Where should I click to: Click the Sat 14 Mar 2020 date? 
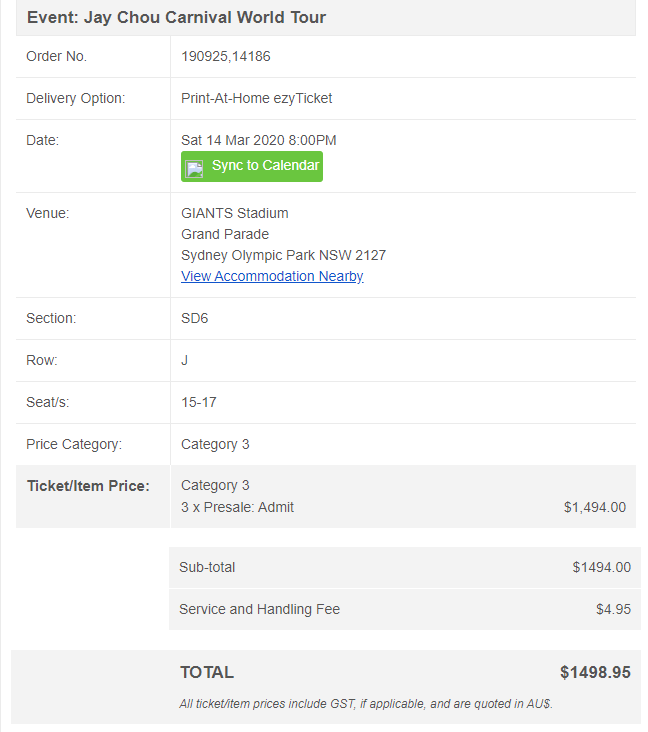258,140
